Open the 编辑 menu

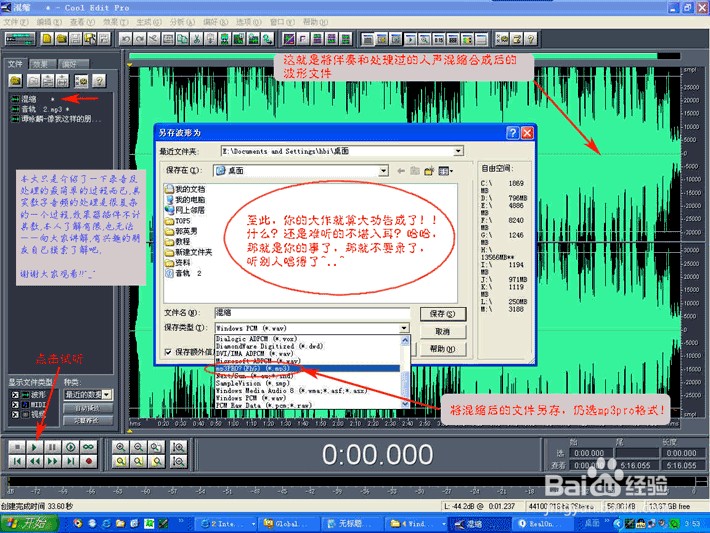tap(49, 22)
